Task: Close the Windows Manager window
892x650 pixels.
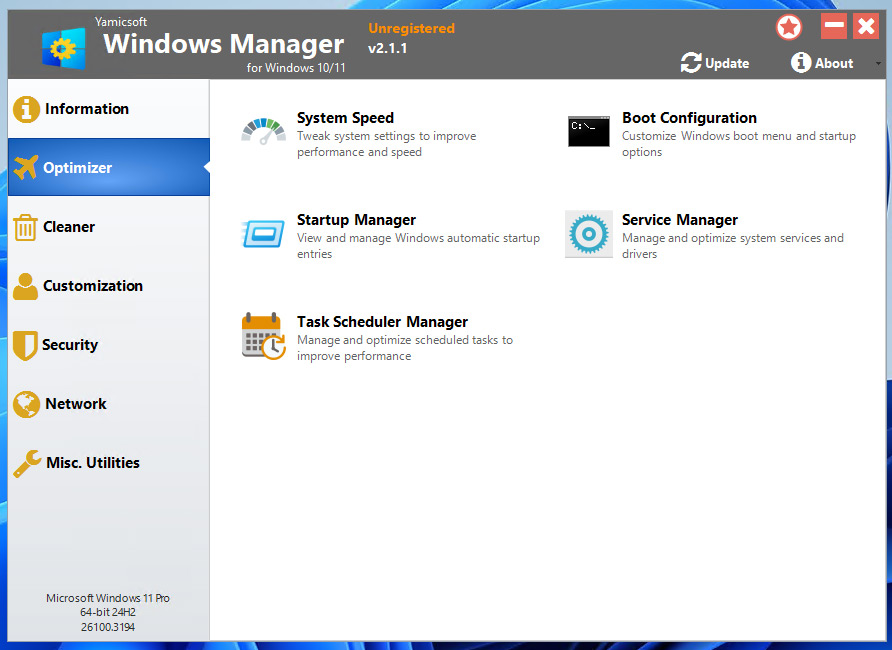Action: tap(866, 26)
